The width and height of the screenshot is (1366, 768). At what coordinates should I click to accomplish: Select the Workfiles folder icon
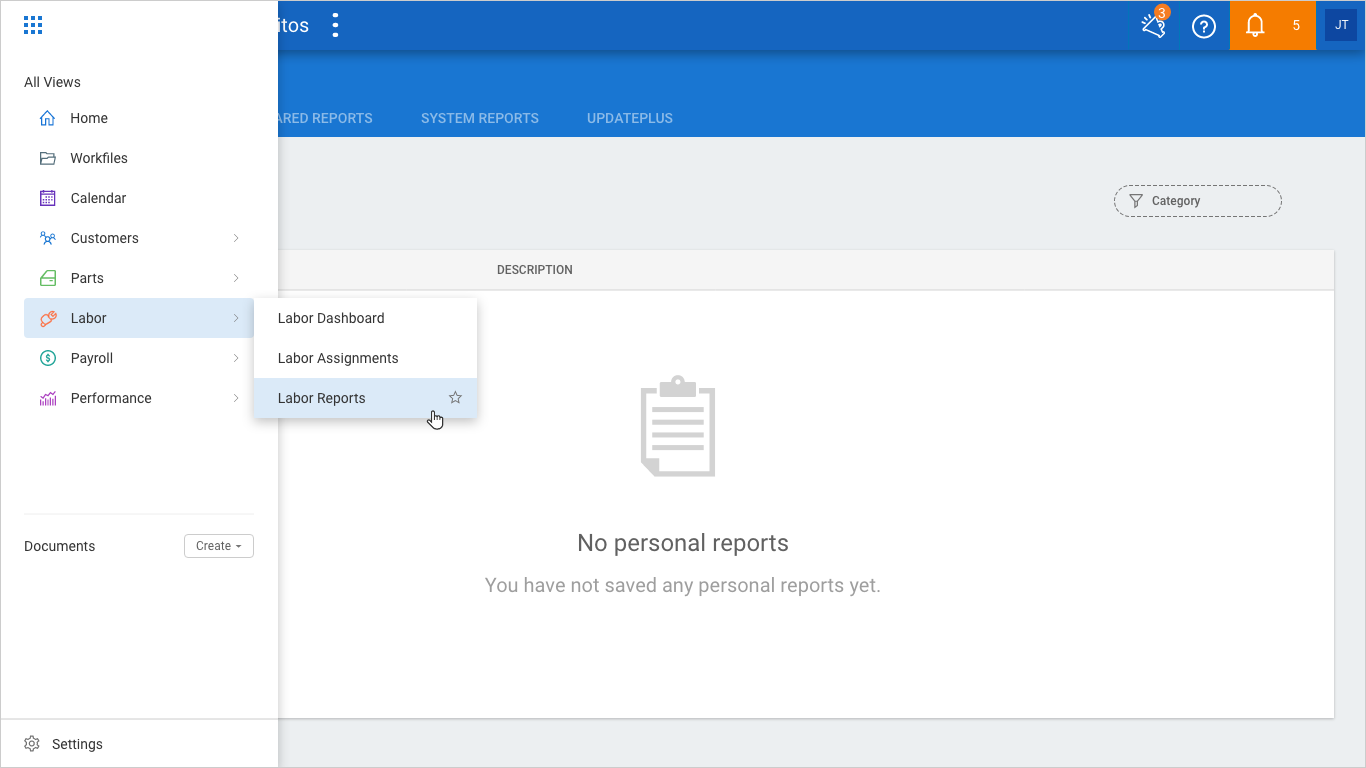point(47,158)
